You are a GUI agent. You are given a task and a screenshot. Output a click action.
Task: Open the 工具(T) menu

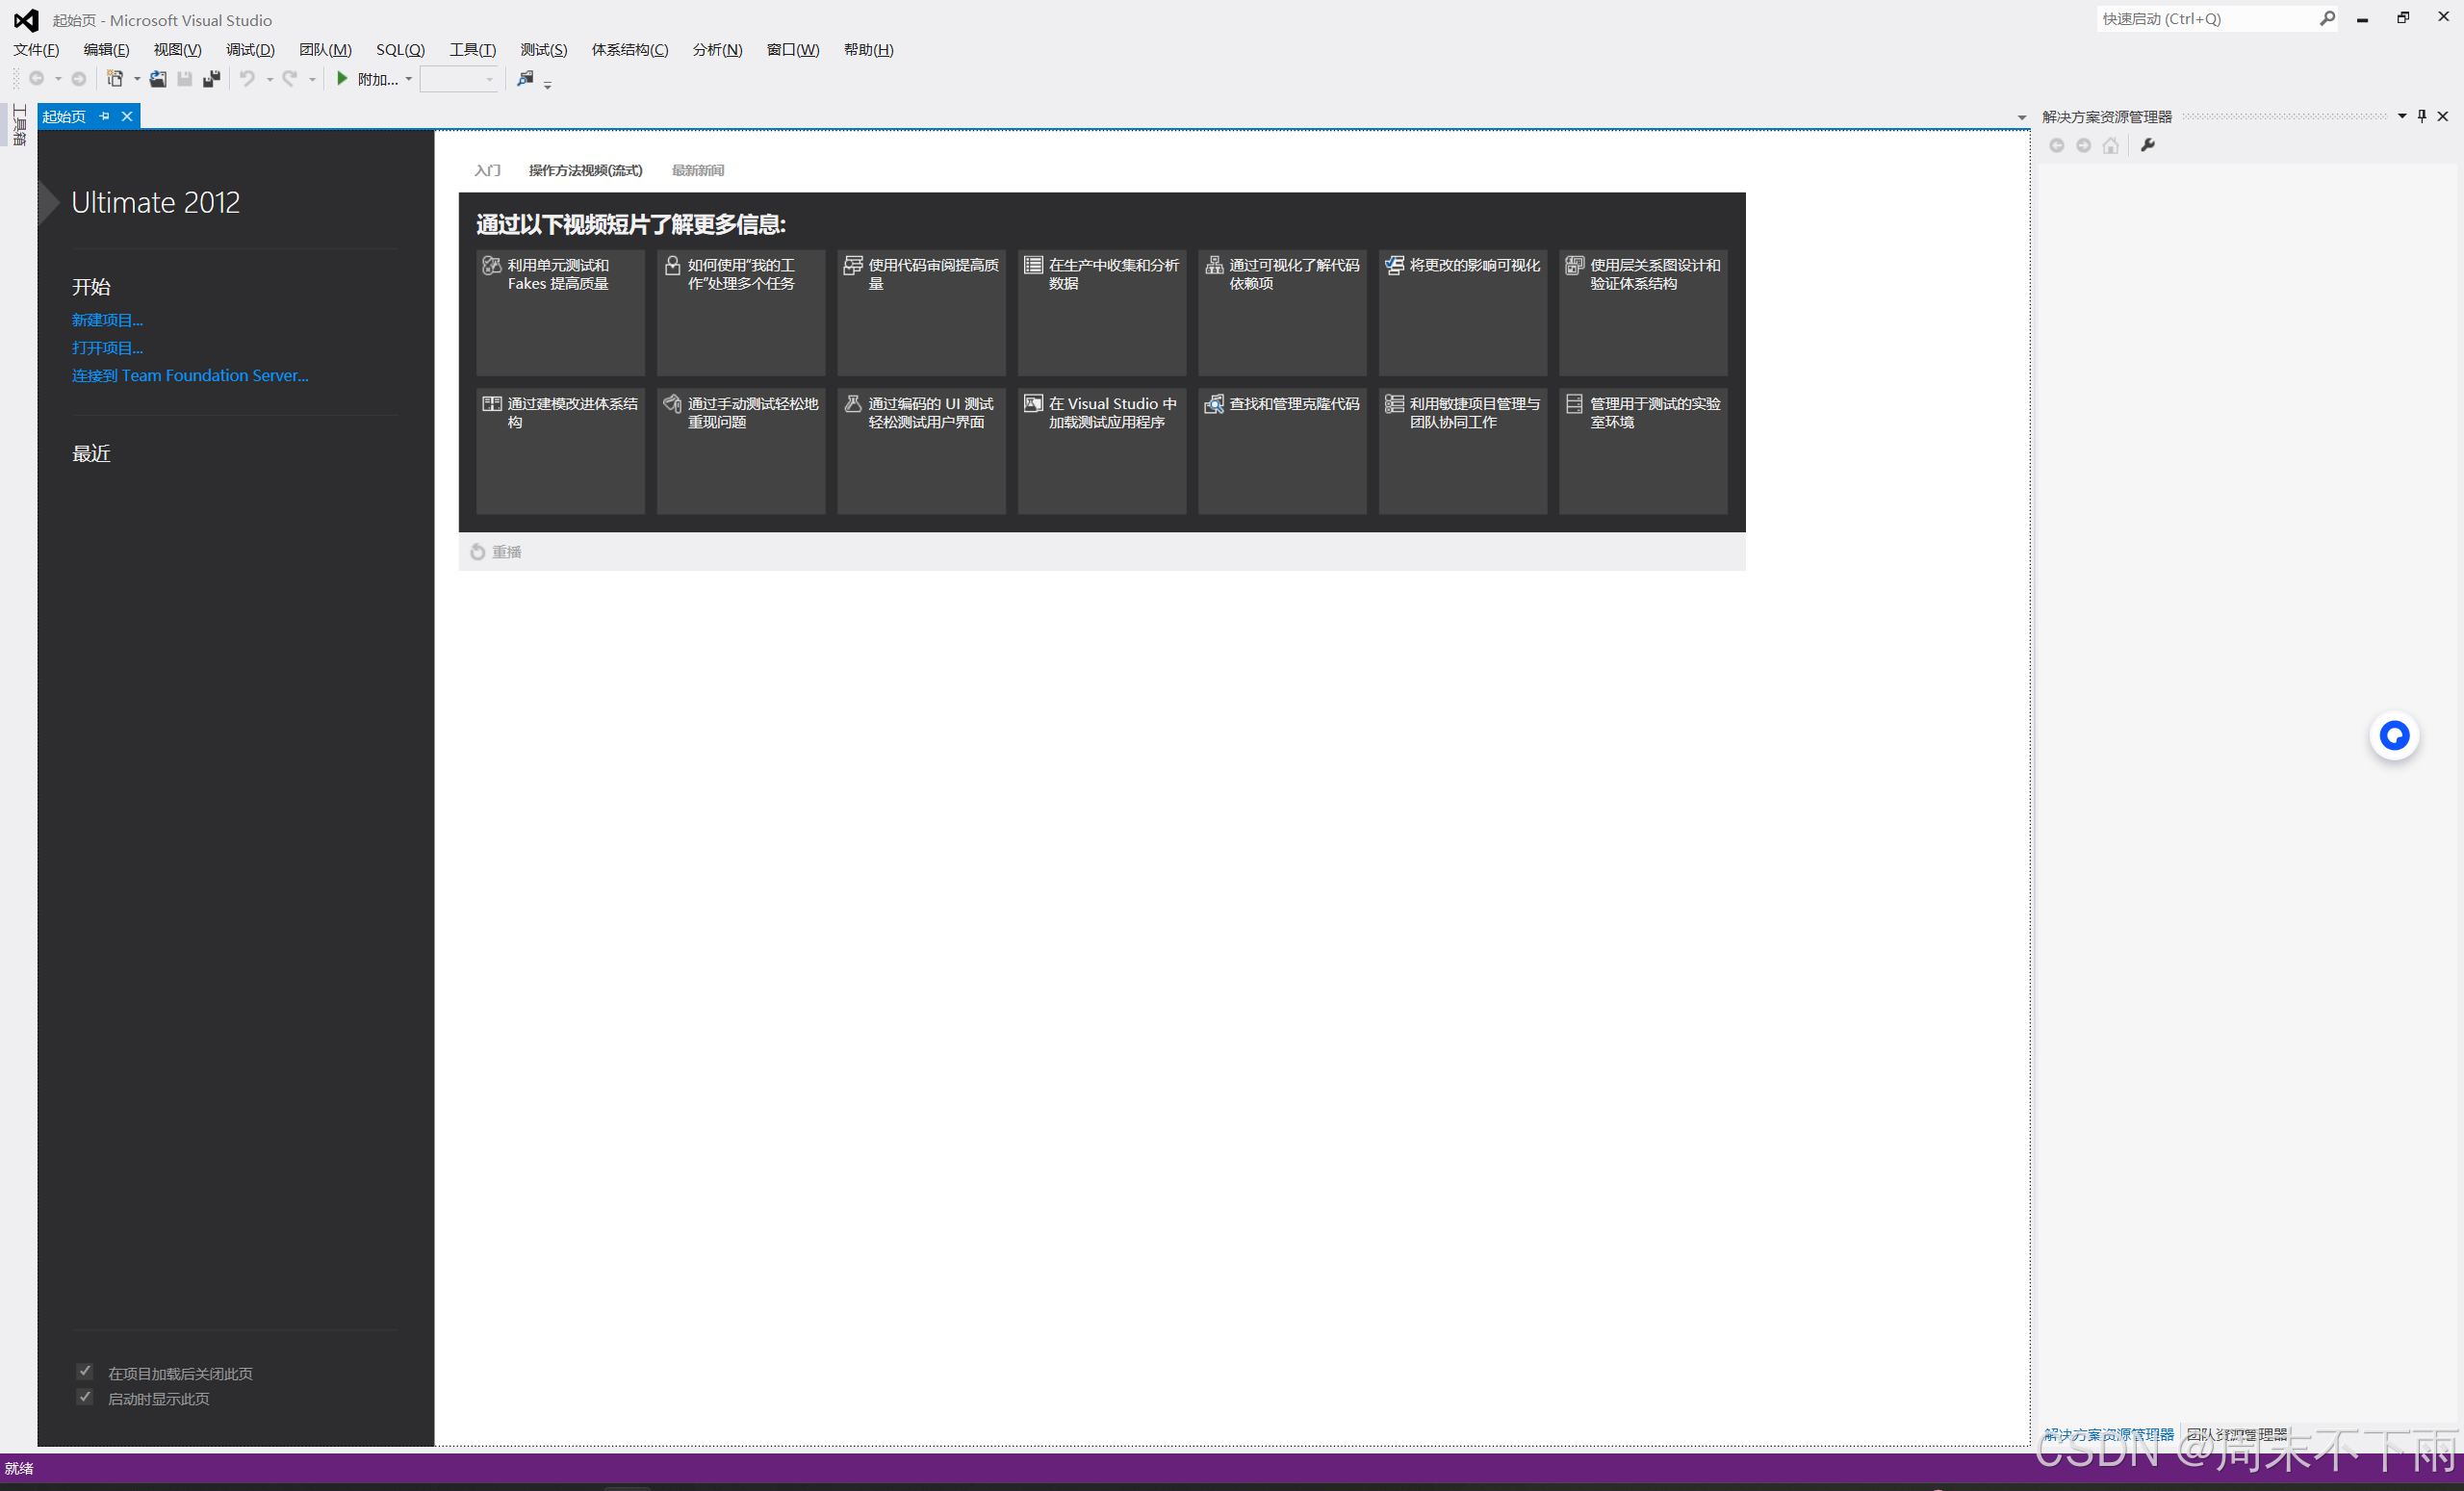[473, 50]
